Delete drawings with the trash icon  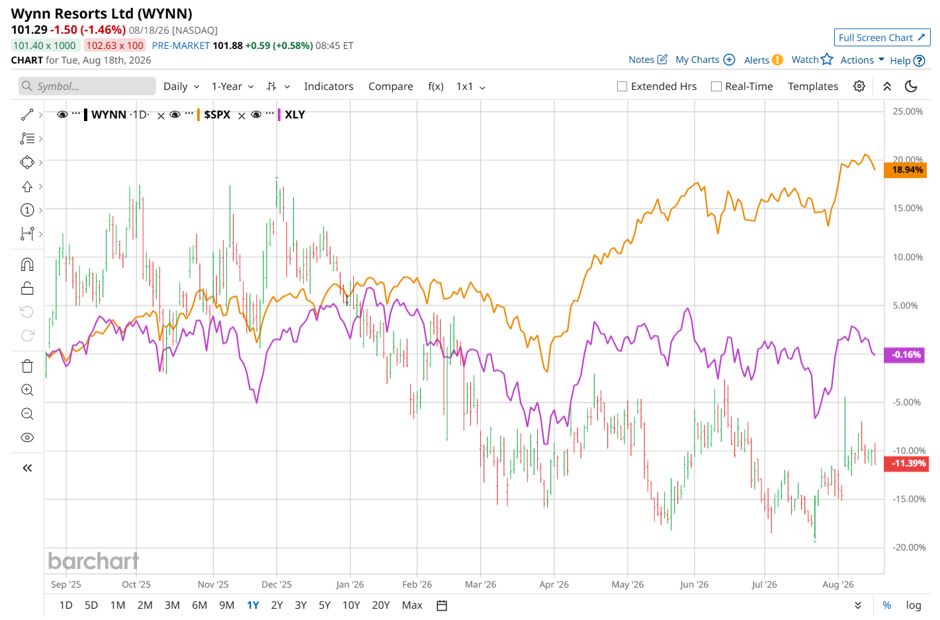pyautogui.click(x=27, y=366)
